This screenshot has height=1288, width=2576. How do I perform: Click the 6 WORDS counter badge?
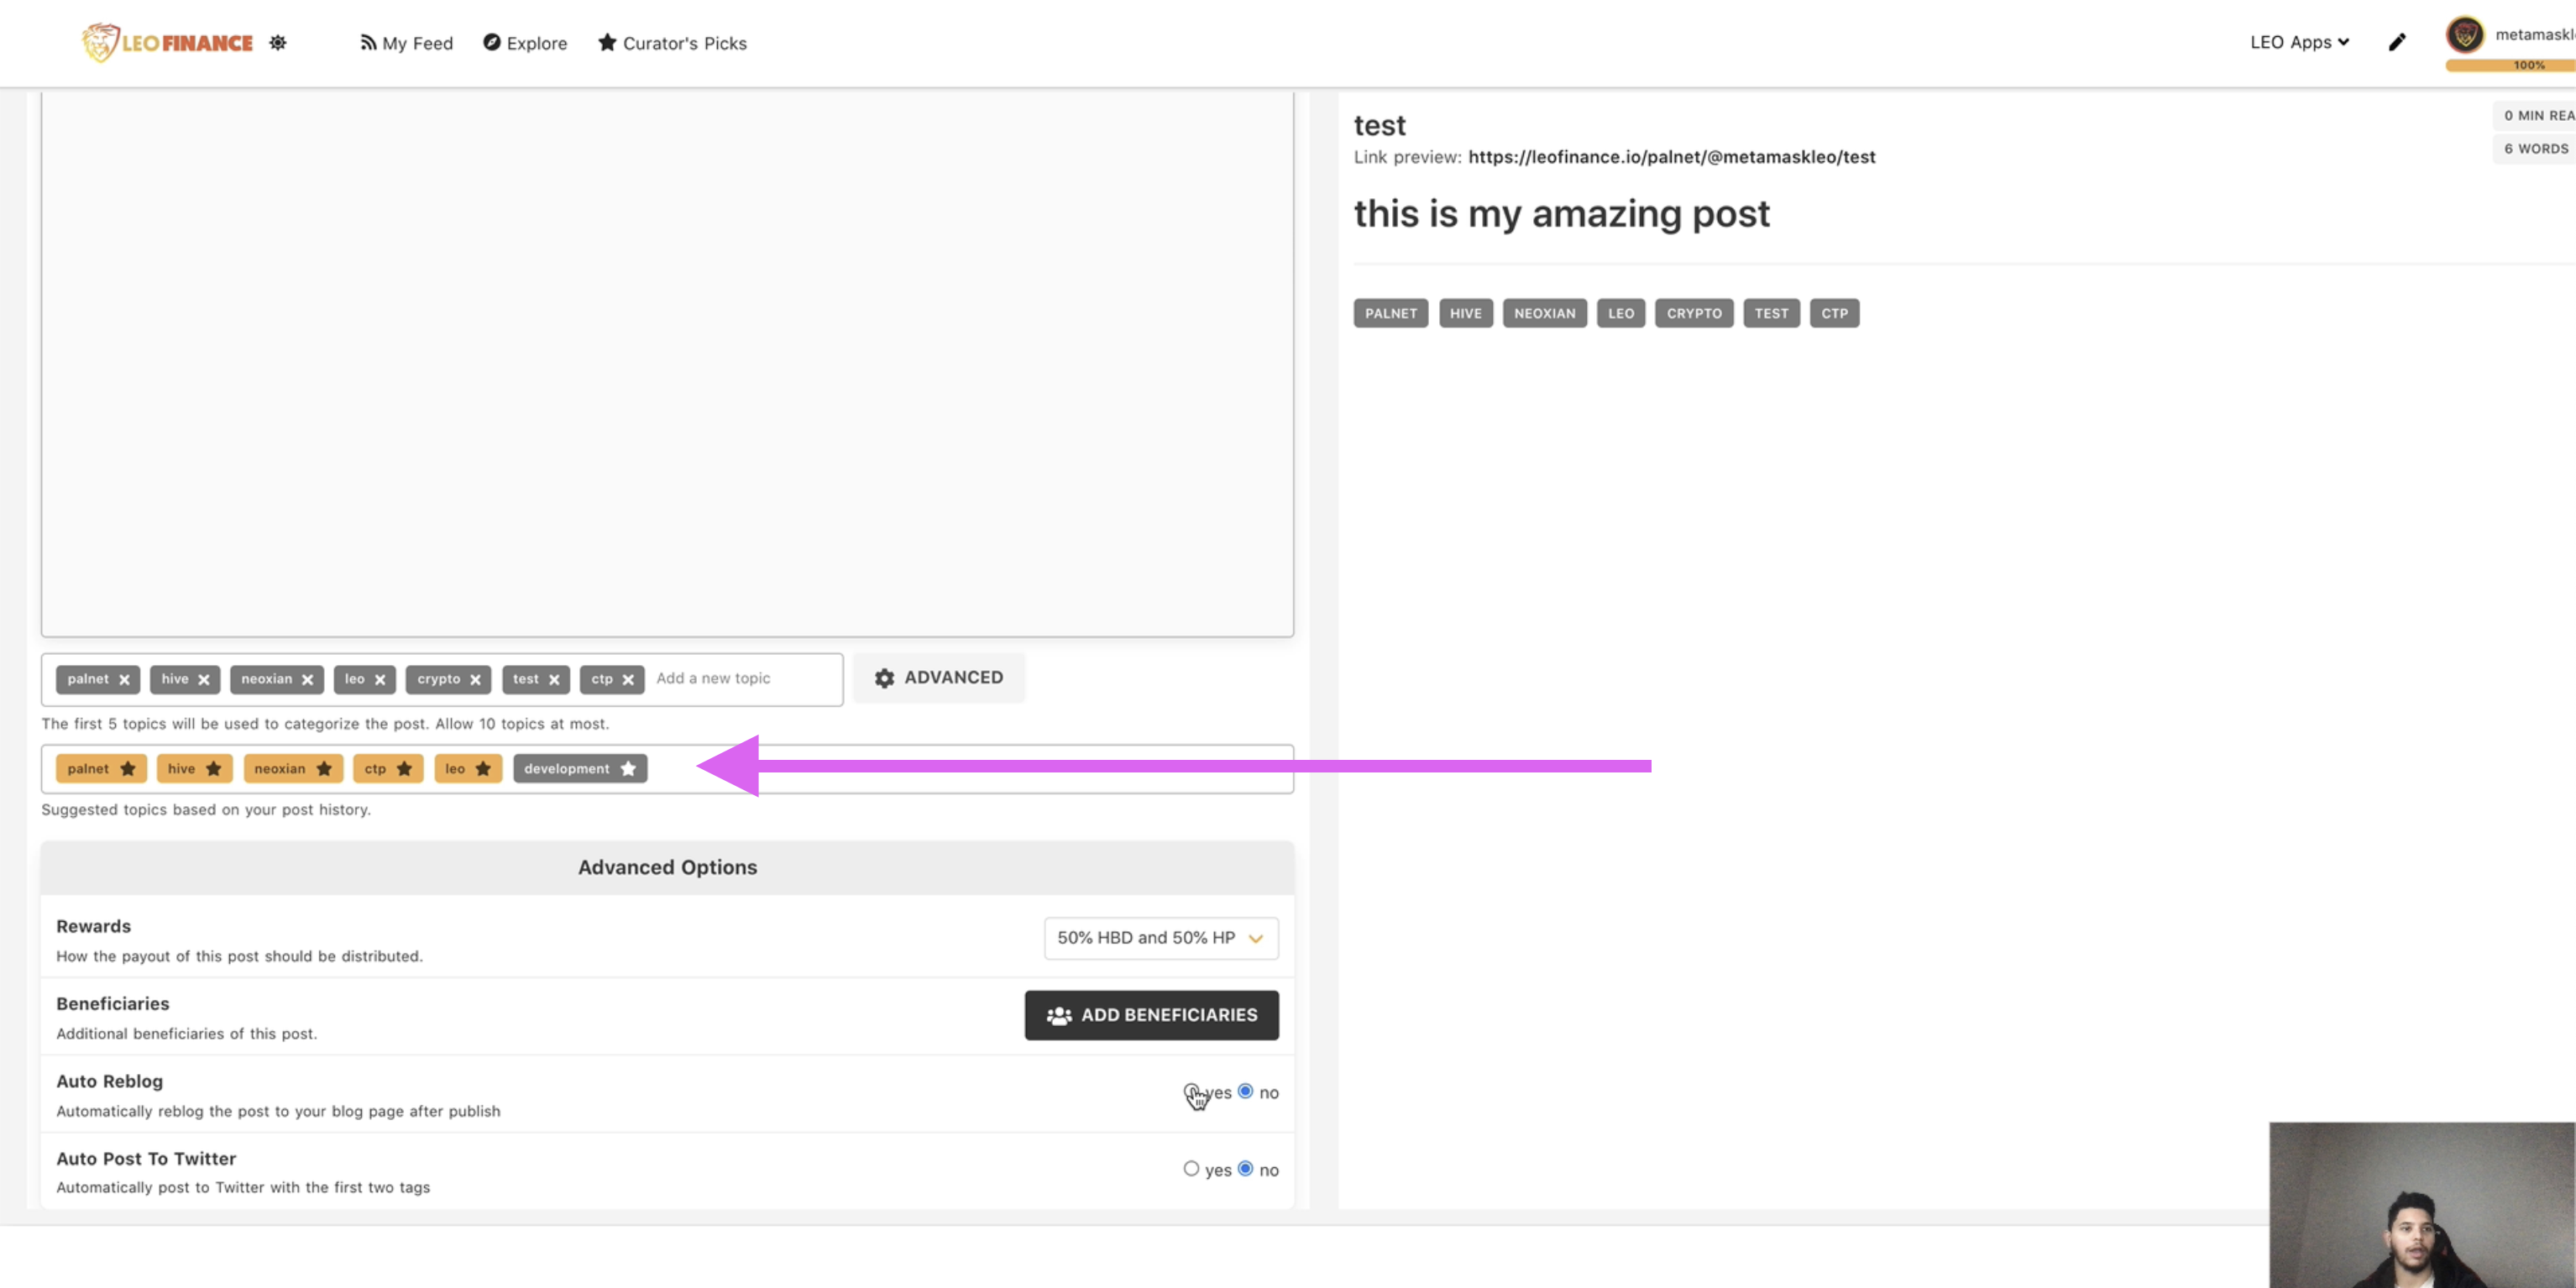2534,149
